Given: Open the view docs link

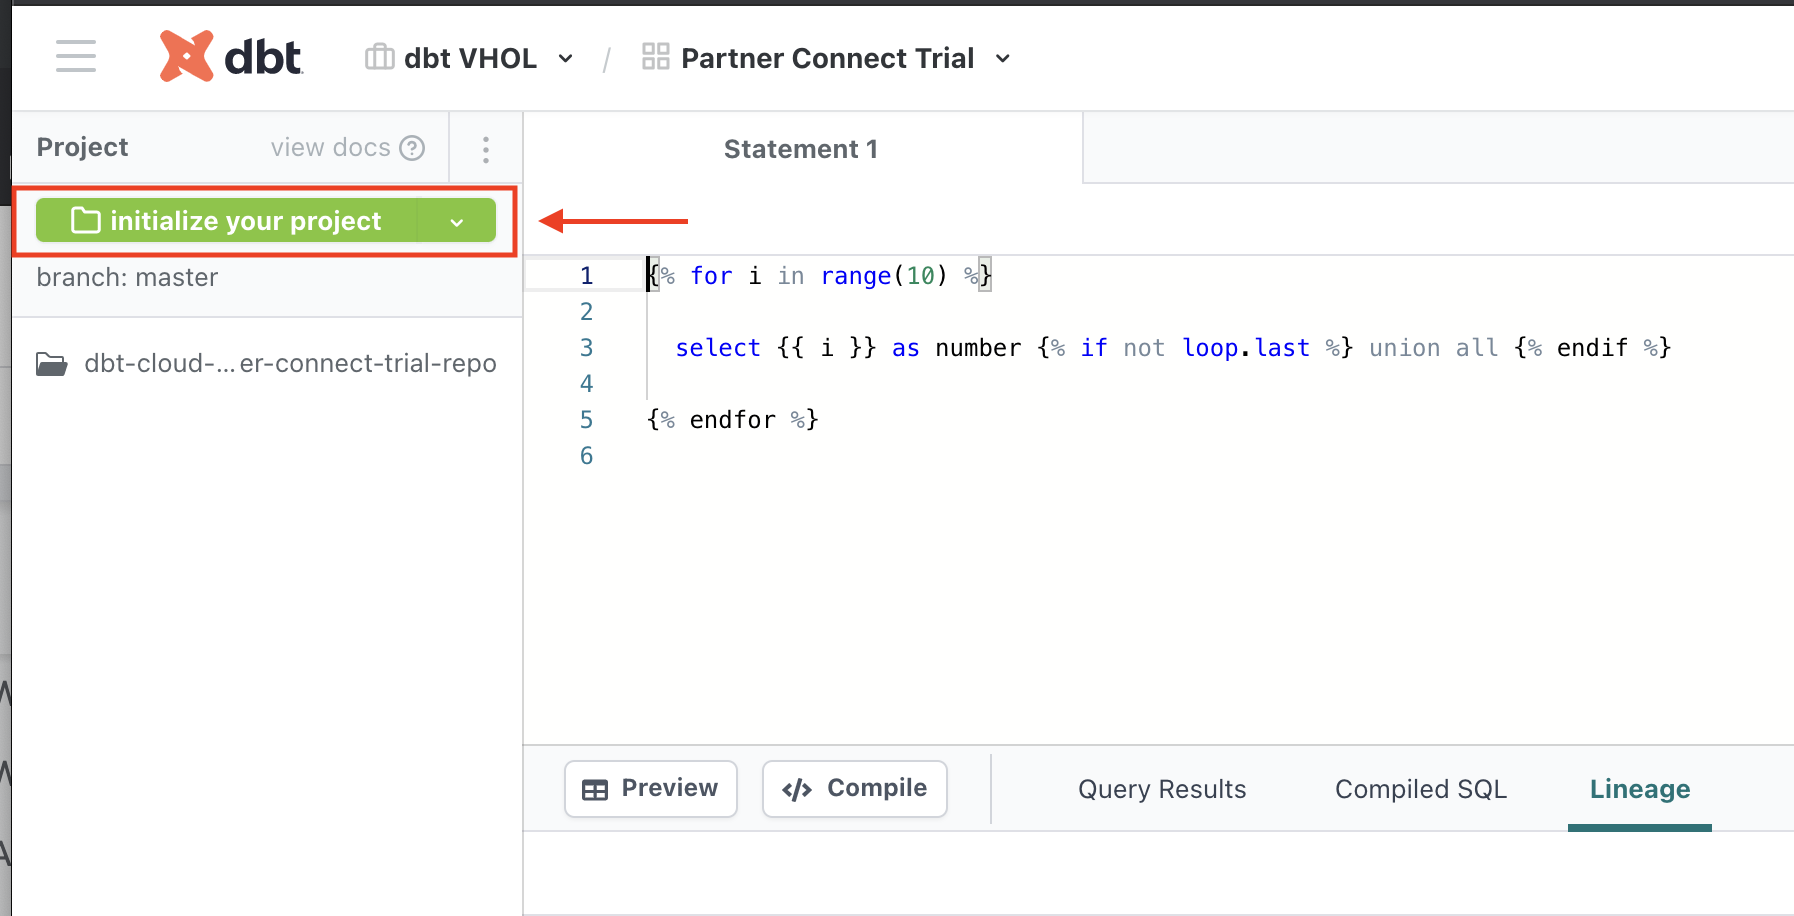Looking at the screenshot, I should click(330, 148).
